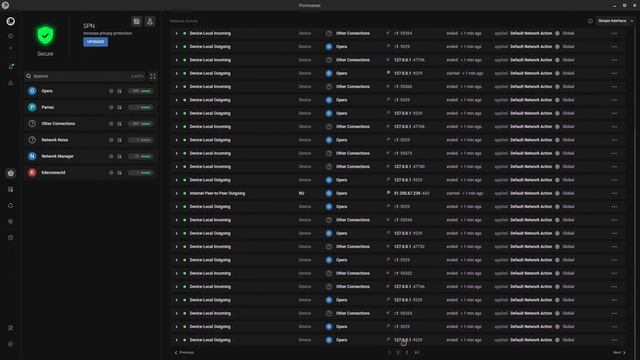Screen dimensions: 640x360
Task: Select Network Noise in the app list
Action: tap(91, 140)
